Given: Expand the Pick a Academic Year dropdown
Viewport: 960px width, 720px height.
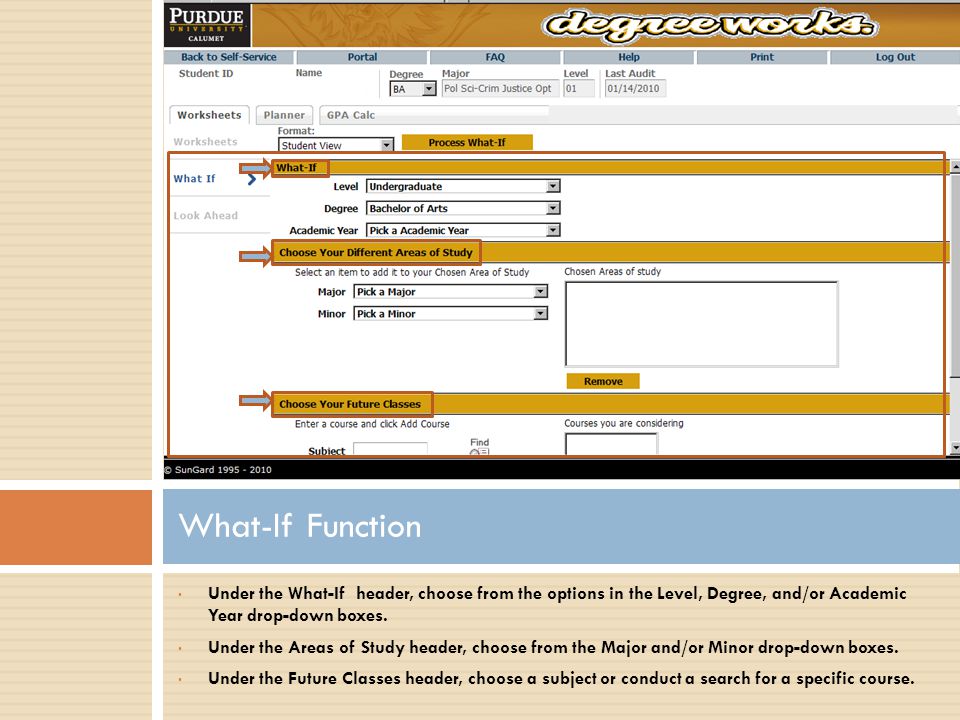Looking at the screenshot, I should click(x=463, y=230).
